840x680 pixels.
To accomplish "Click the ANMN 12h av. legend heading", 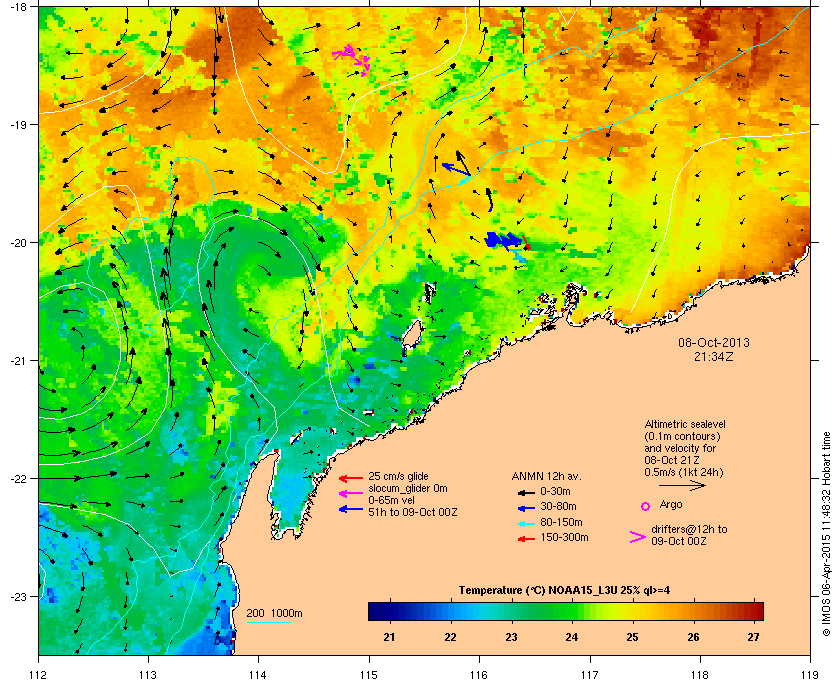I will tap(546, 476).
